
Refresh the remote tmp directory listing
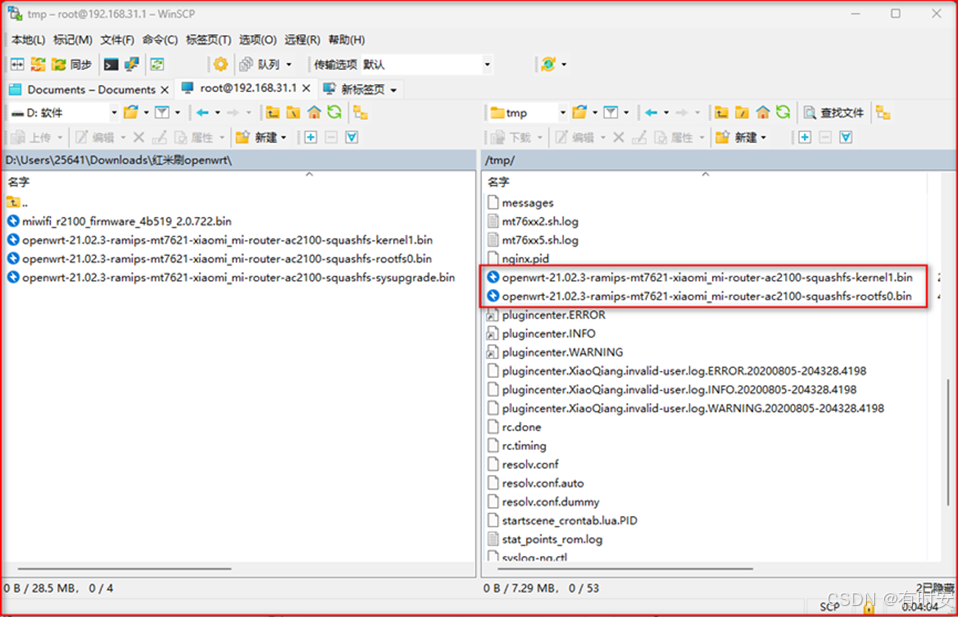[783, 113]
